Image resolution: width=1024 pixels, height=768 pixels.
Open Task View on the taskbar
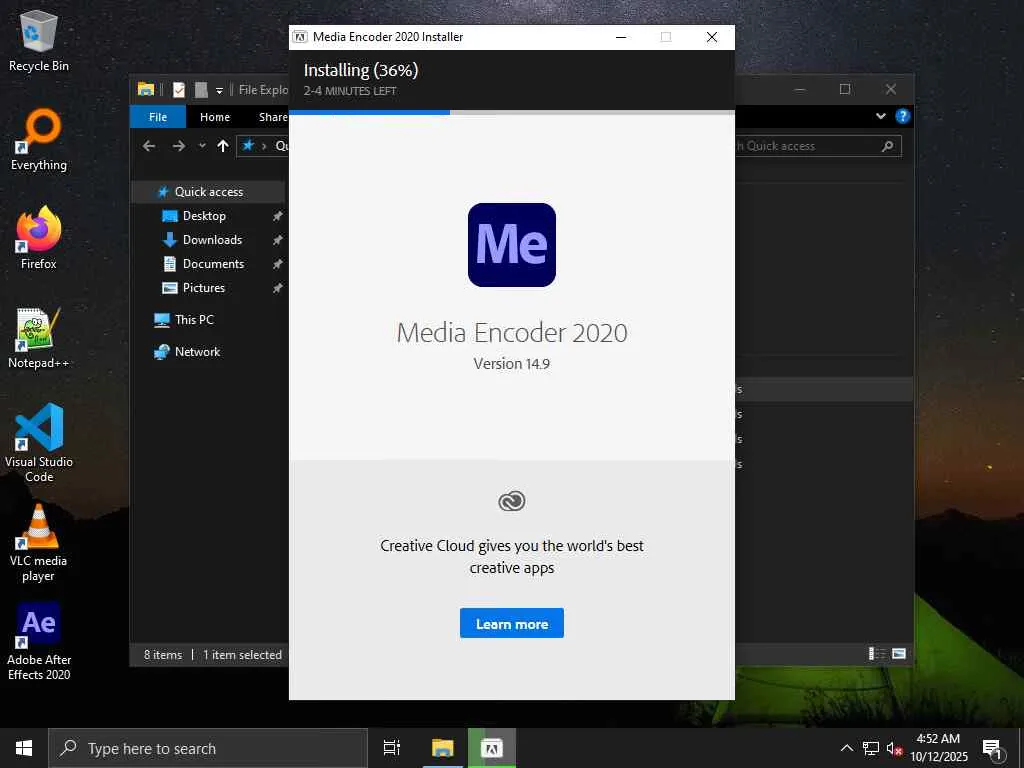392,748
